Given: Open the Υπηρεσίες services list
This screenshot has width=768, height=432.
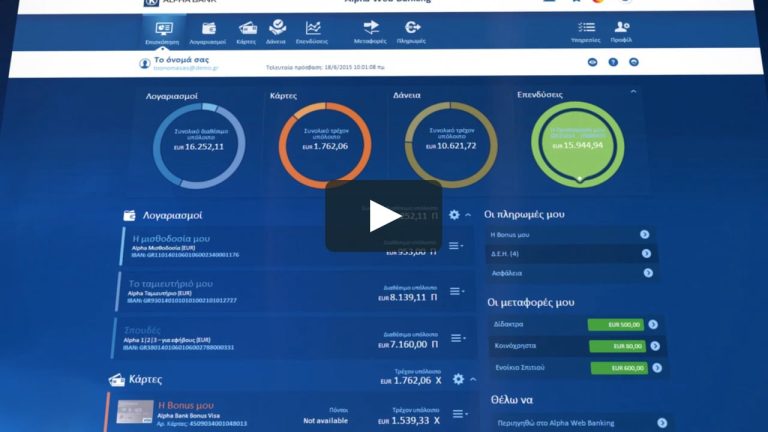Looking at the screenshot, I should [x=586, y=32].
